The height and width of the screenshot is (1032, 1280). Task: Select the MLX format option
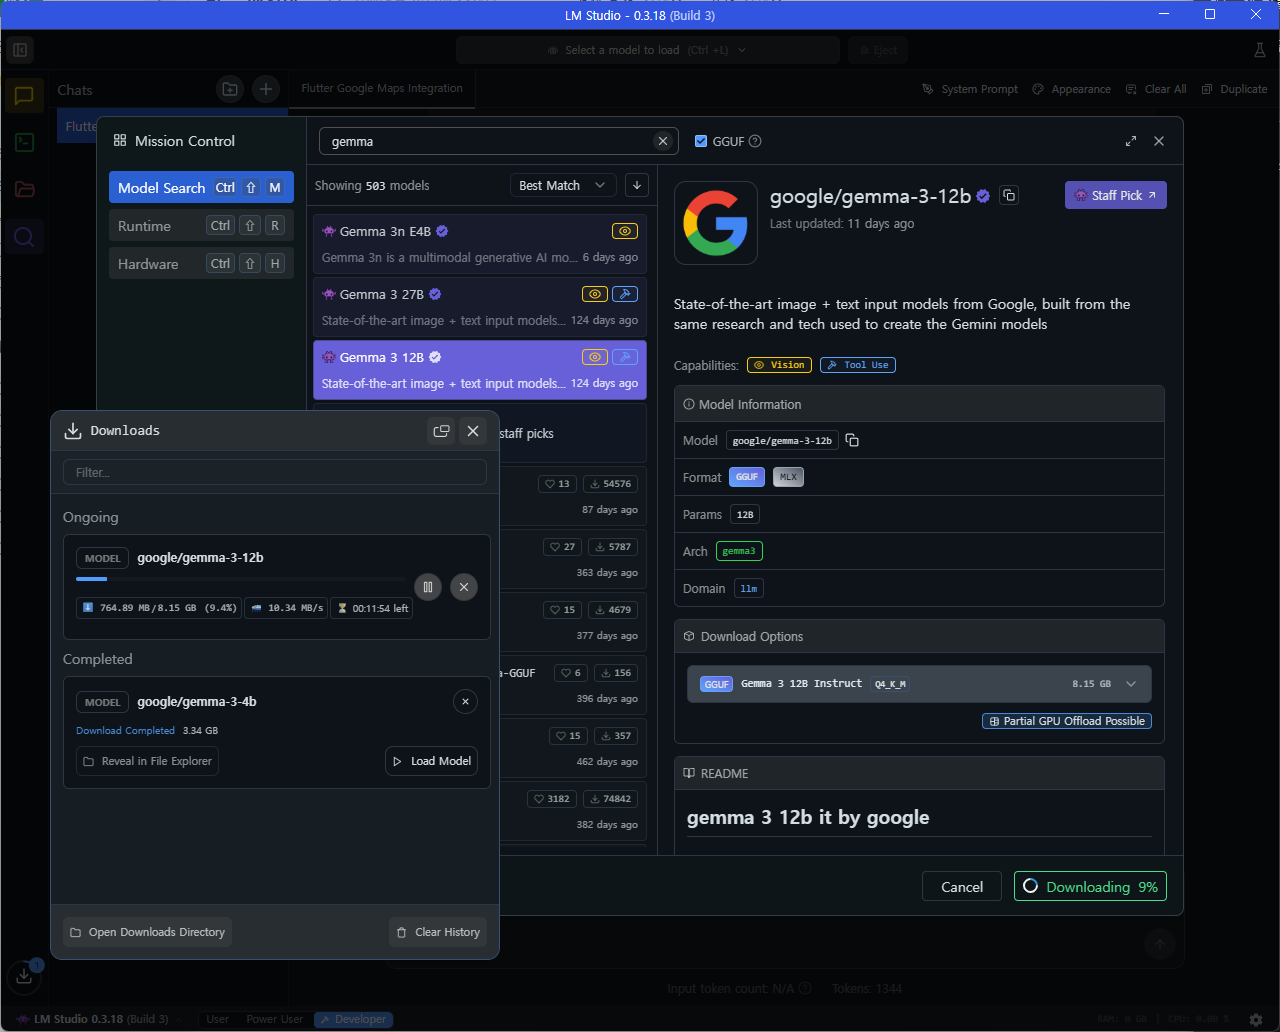788,477
